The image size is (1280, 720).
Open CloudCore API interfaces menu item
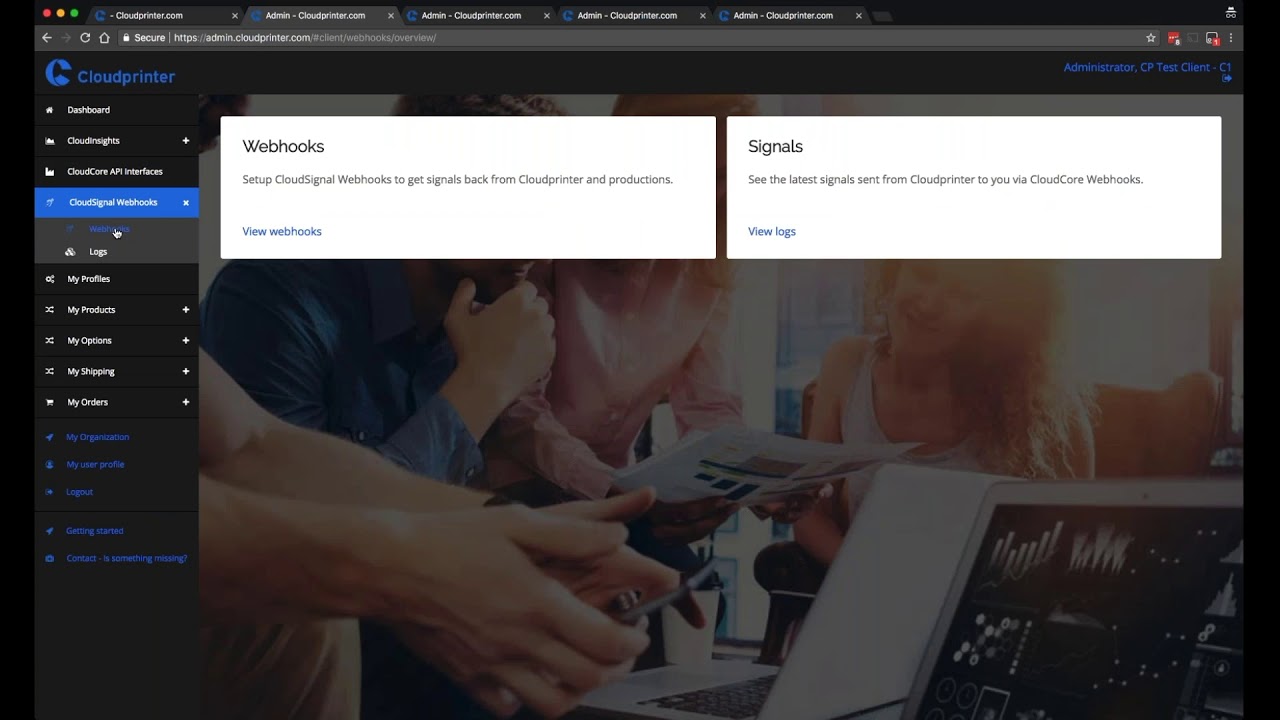[117, 172]
